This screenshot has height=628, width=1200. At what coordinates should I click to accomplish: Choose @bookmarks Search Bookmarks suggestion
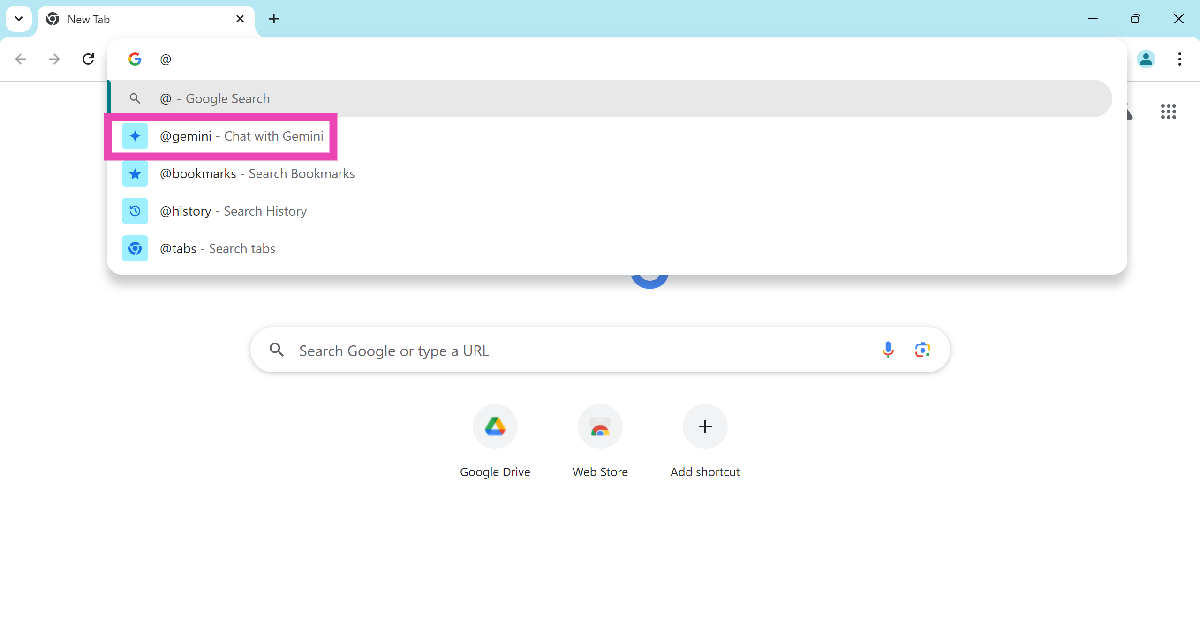[609, 174]
